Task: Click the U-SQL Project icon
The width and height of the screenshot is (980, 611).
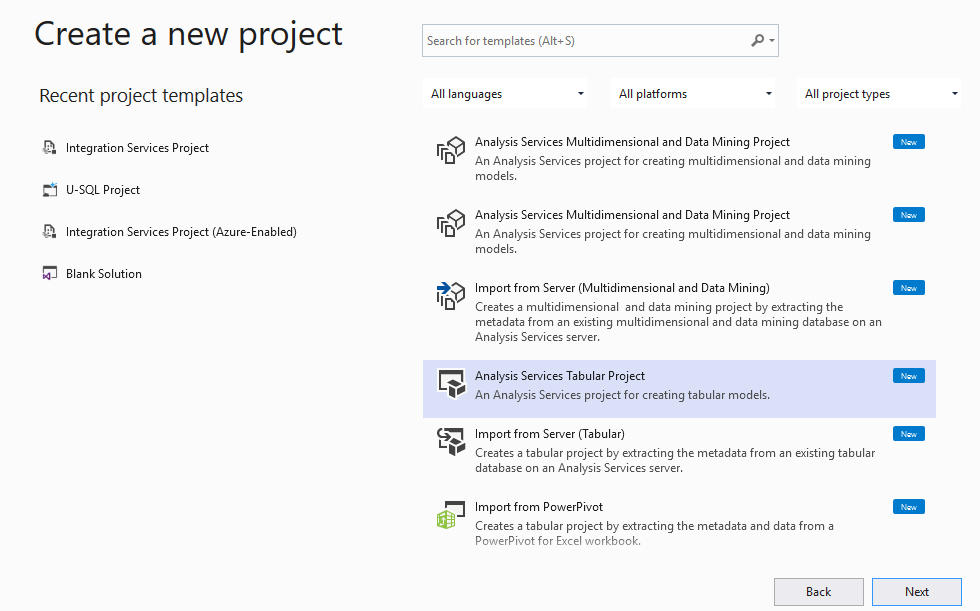Action: click(50, 189)
